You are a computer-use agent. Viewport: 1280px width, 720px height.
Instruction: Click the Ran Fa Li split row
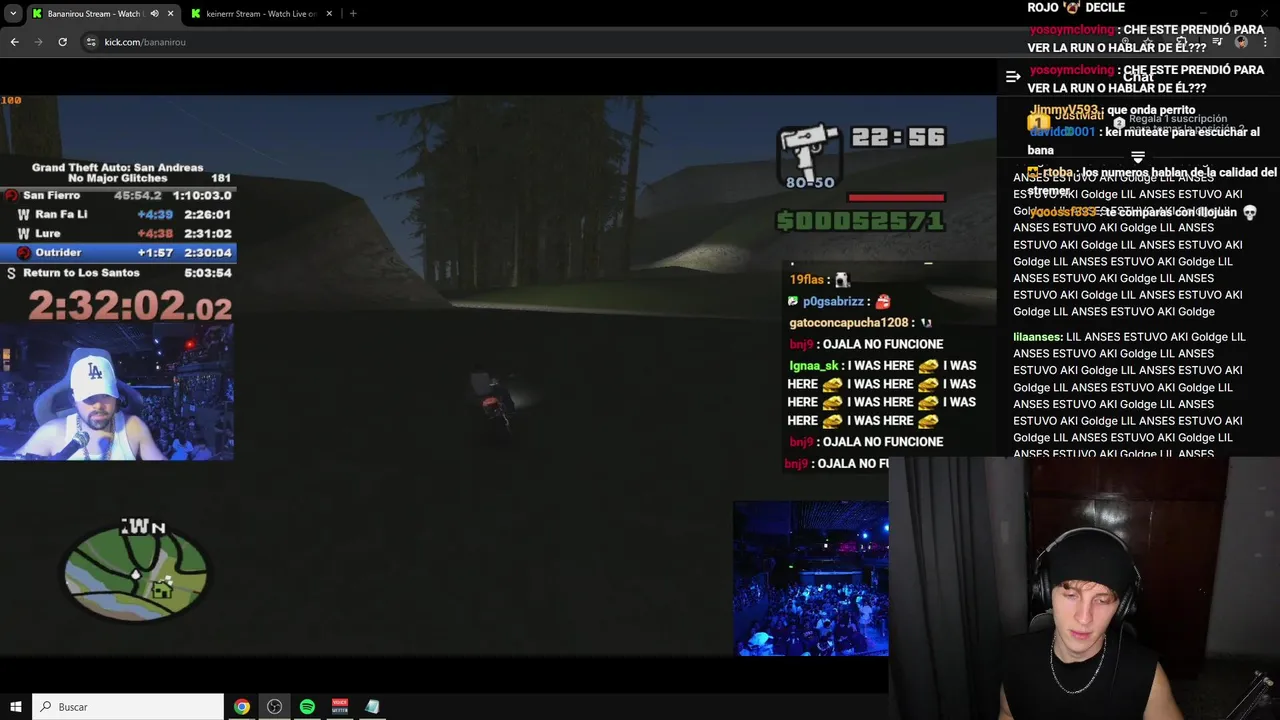coord(118,215)
